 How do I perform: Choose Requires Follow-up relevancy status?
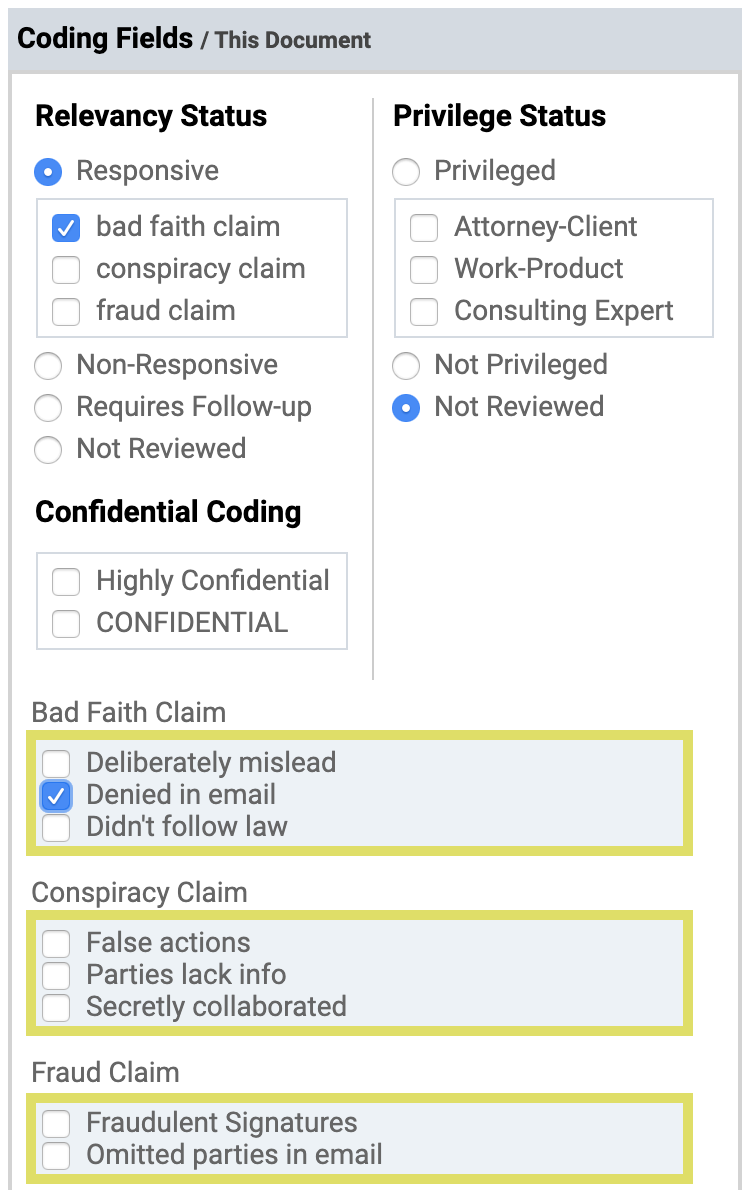[x=48, y=408]
